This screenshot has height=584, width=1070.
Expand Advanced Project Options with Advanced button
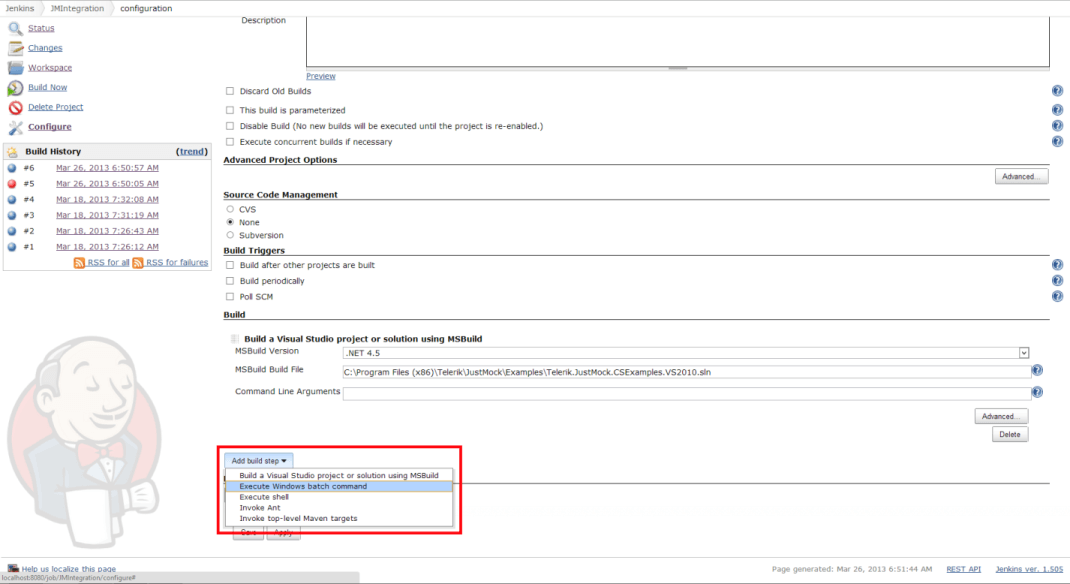point(1021,177)
